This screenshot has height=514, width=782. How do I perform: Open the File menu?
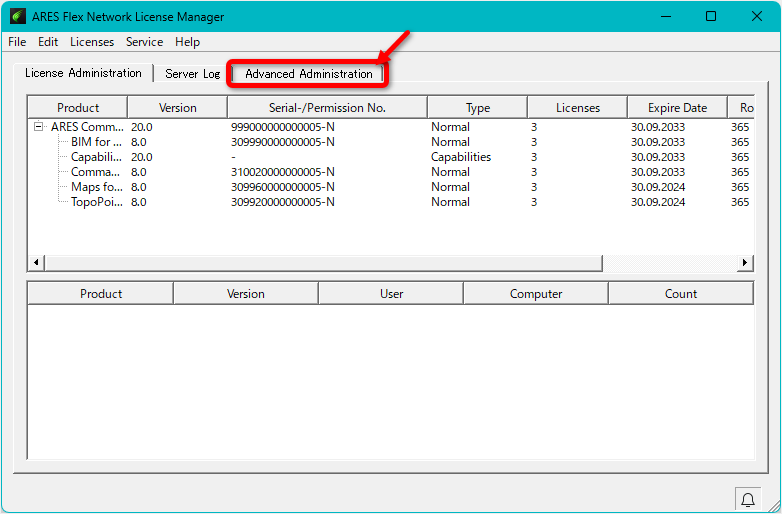coord(17,42)
